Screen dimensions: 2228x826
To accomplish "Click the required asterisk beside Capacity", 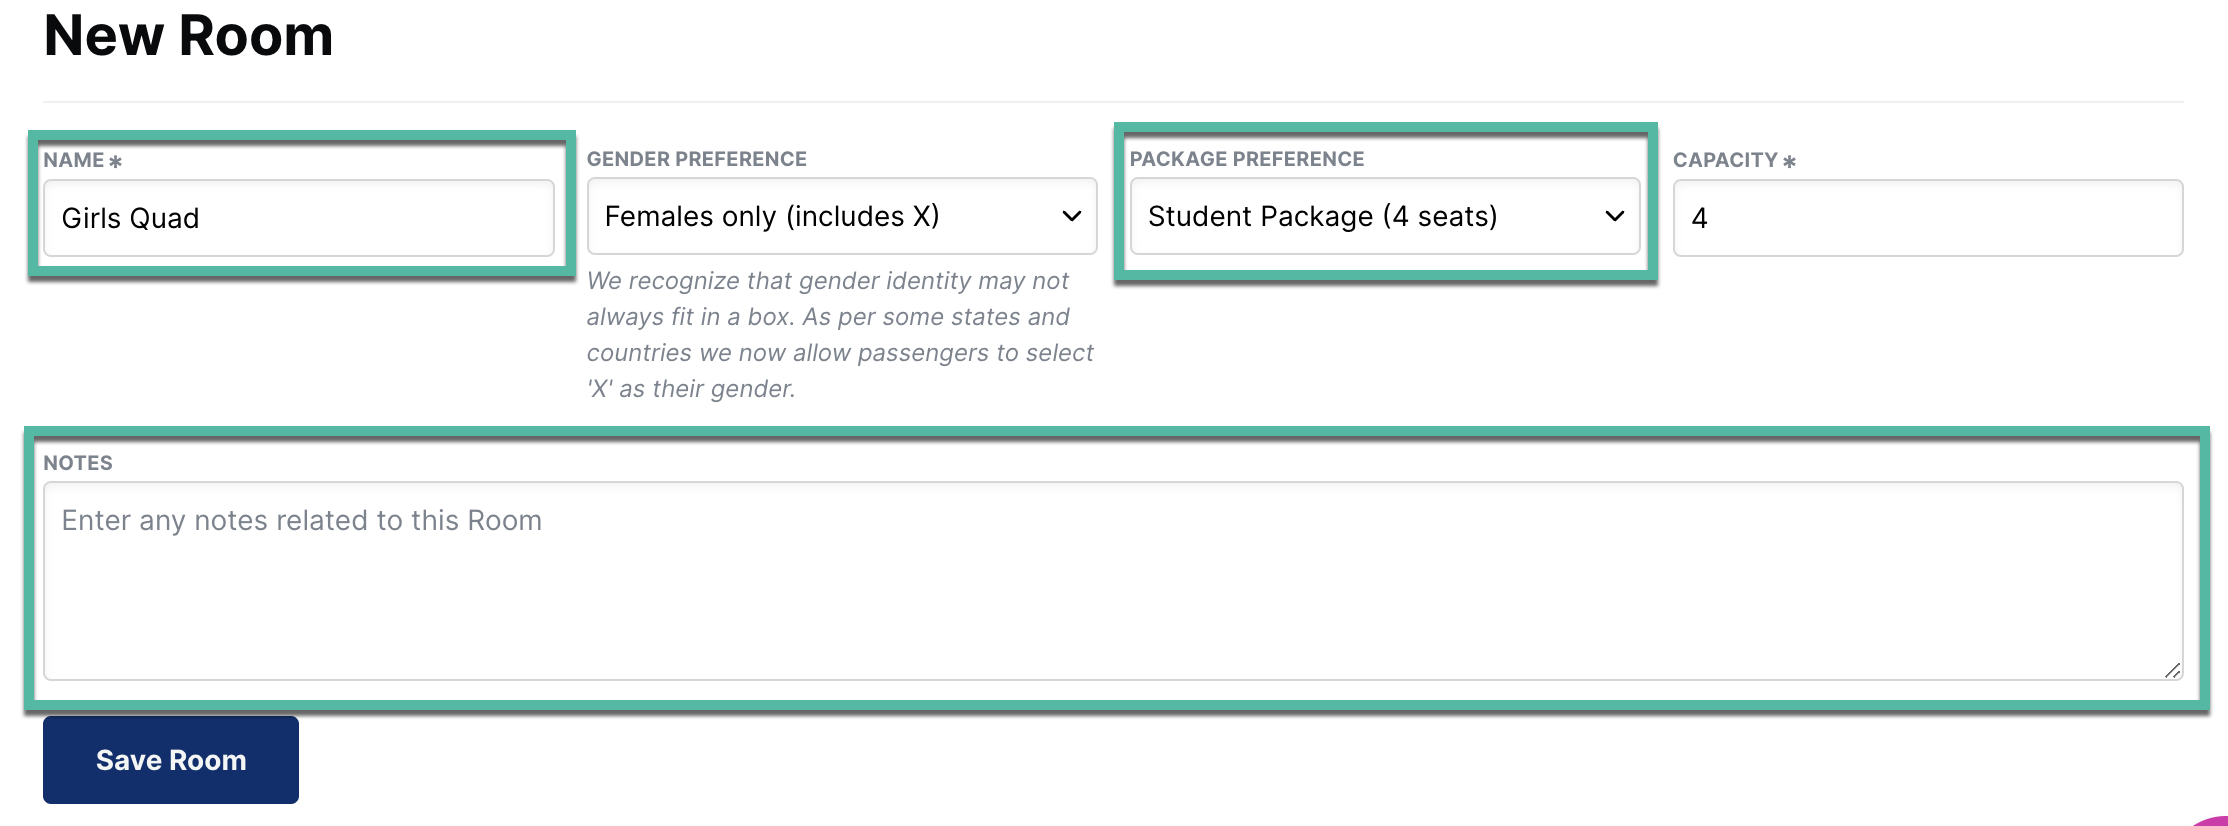I will [1789, 161].
